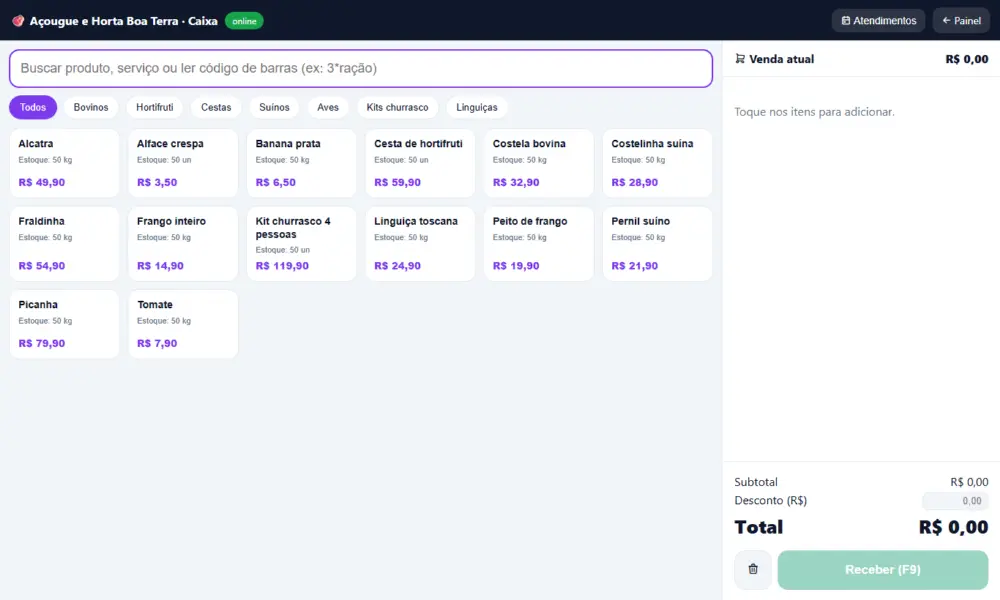Click the green online status badge
The height and width of the screenshot is (600, 1000).
pos(244,21)
